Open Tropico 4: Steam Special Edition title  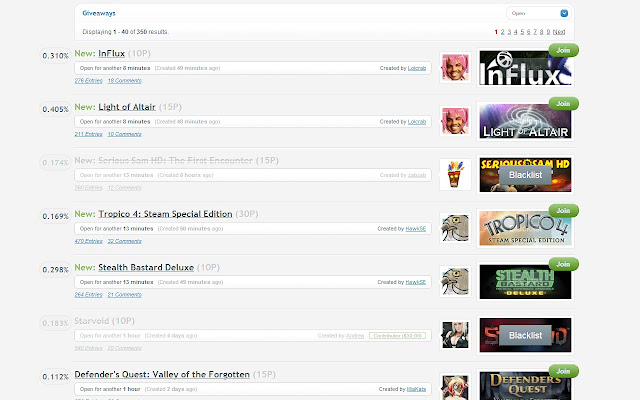click(165, 214)
